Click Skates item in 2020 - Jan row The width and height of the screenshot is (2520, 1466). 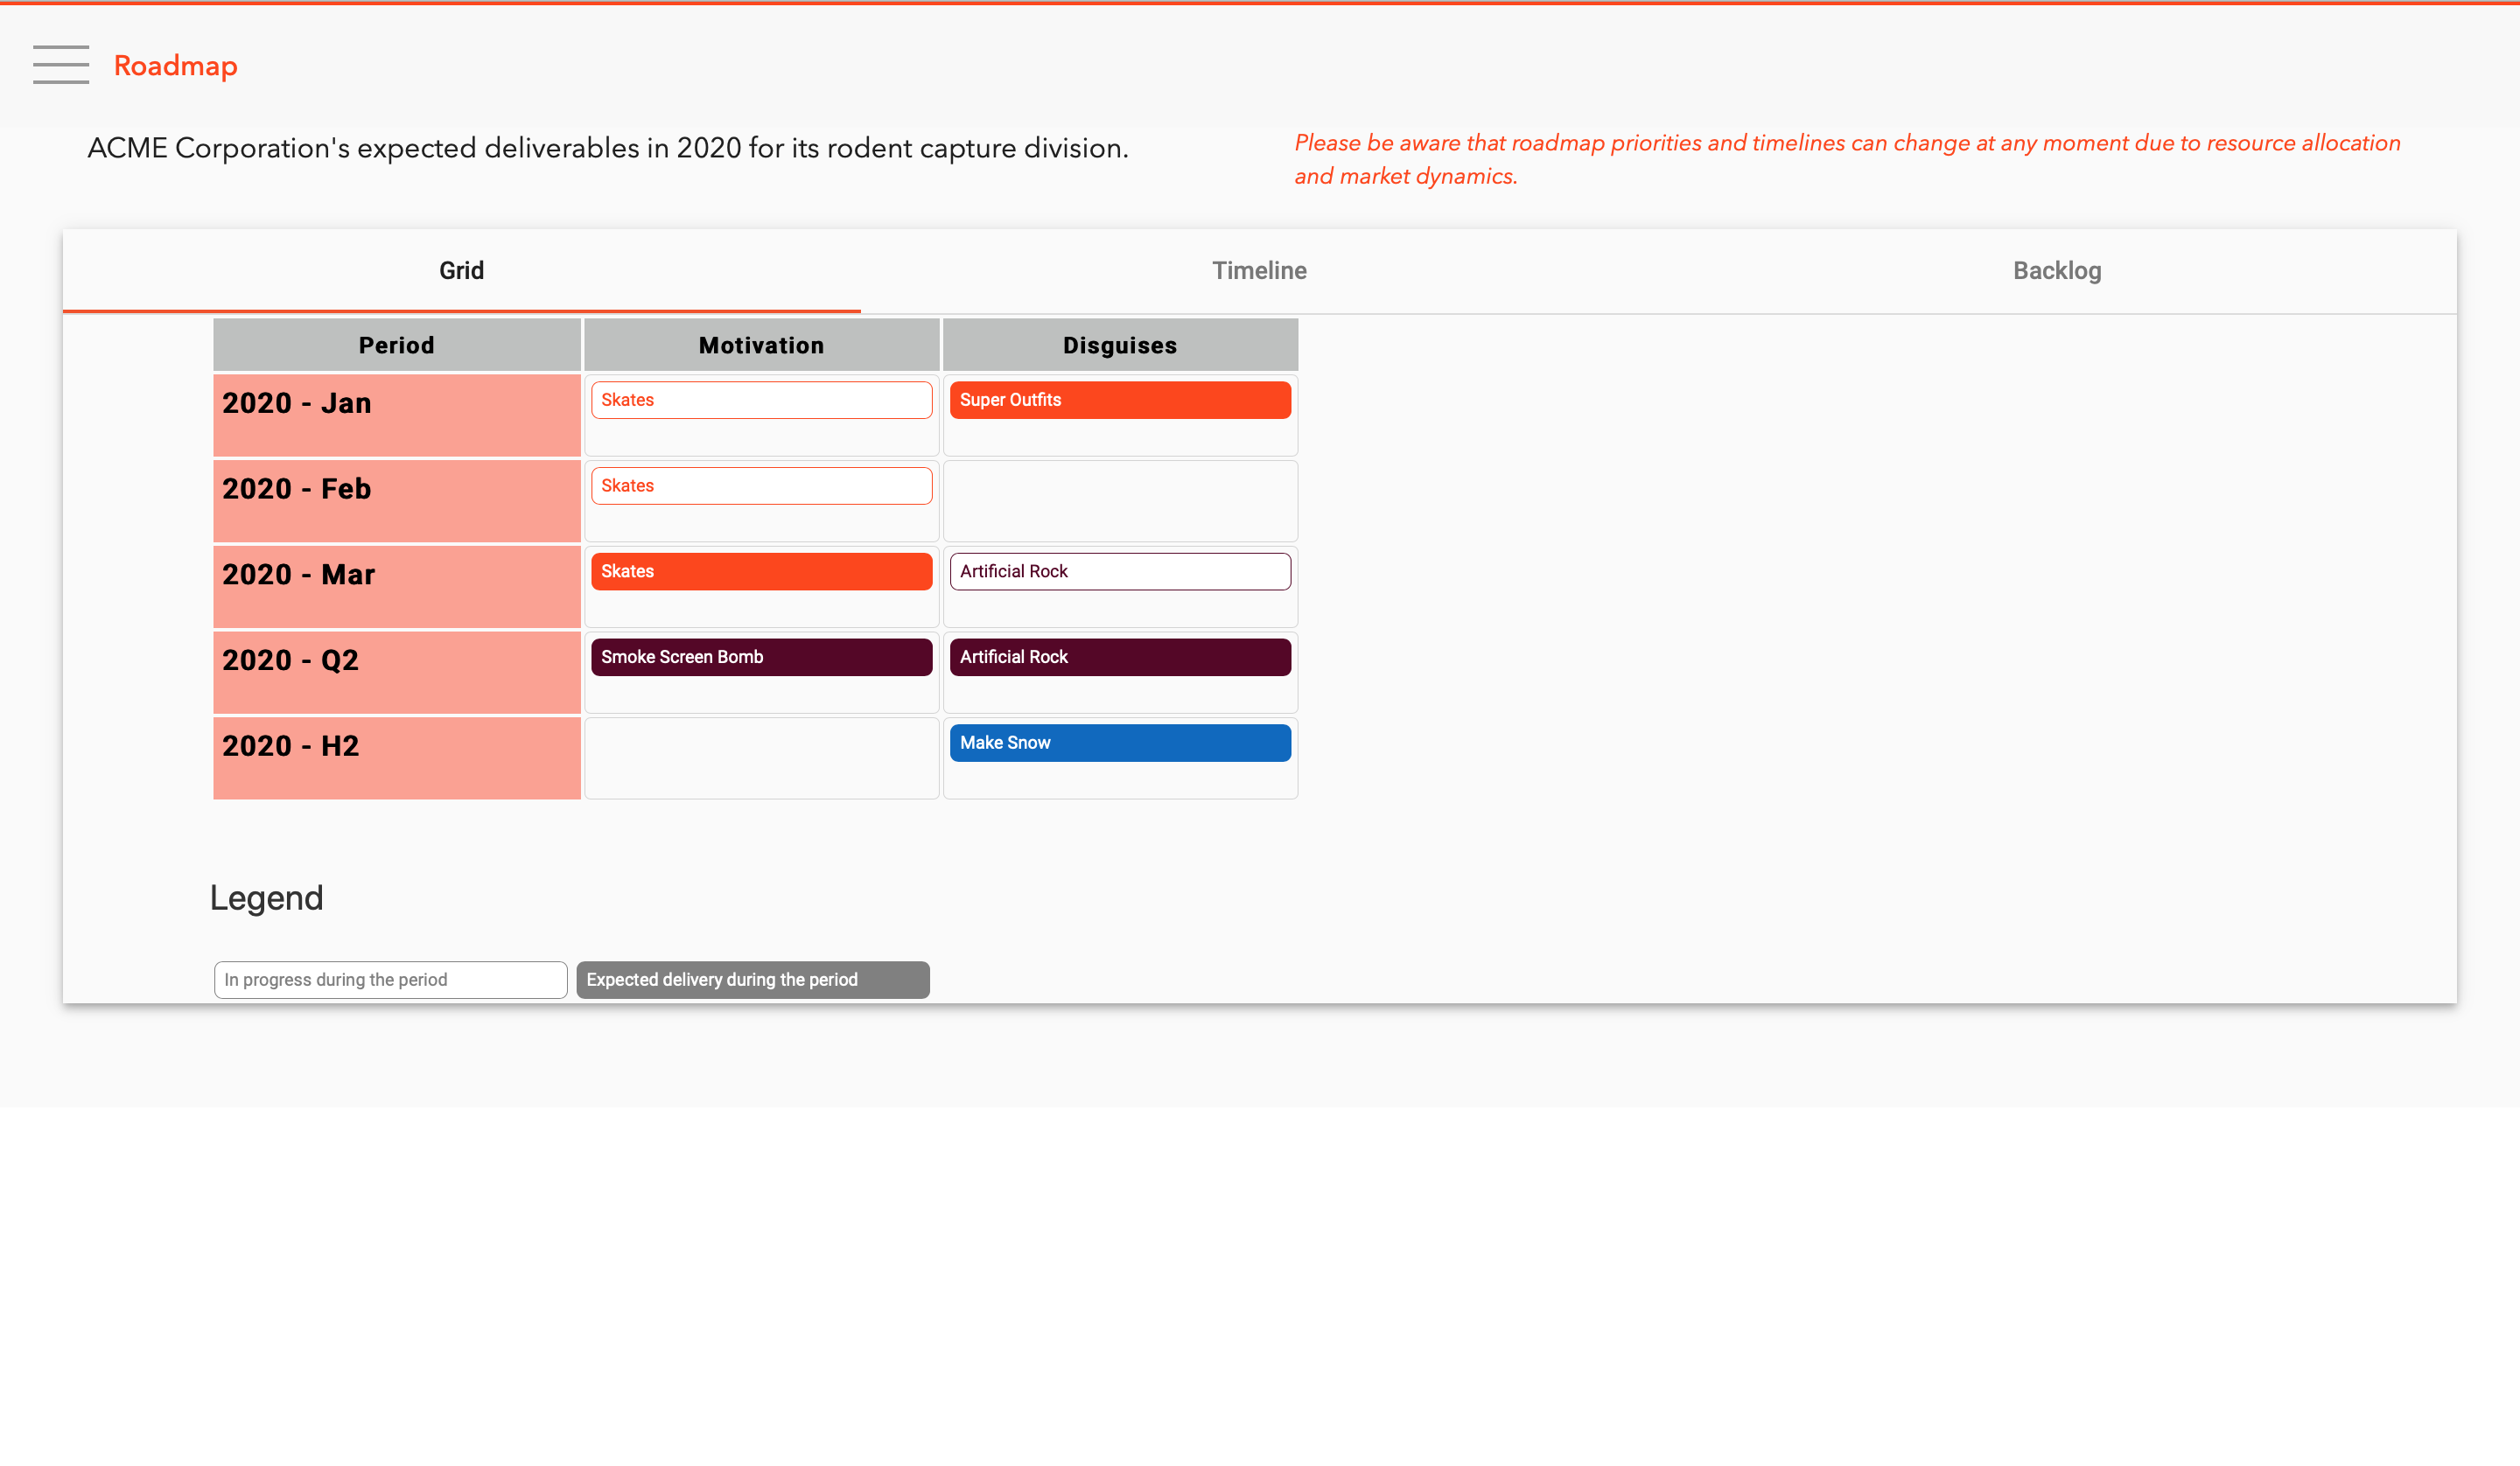(761, 400)
